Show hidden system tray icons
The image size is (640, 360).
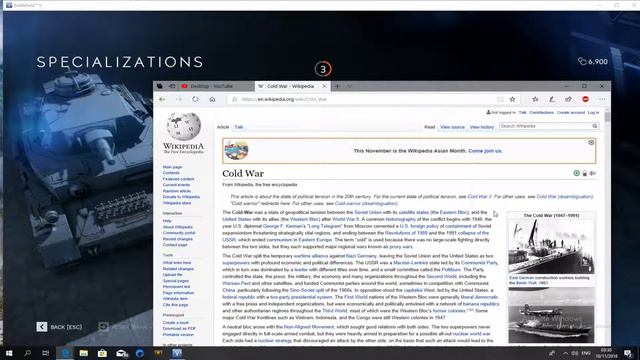(x=565, y=353)
